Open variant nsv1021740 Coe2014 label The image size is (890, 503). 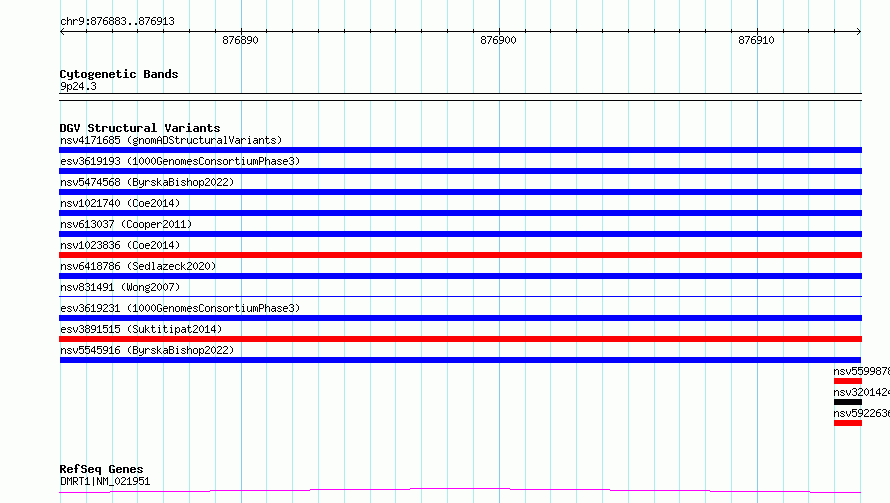click(x=120, y=203)
